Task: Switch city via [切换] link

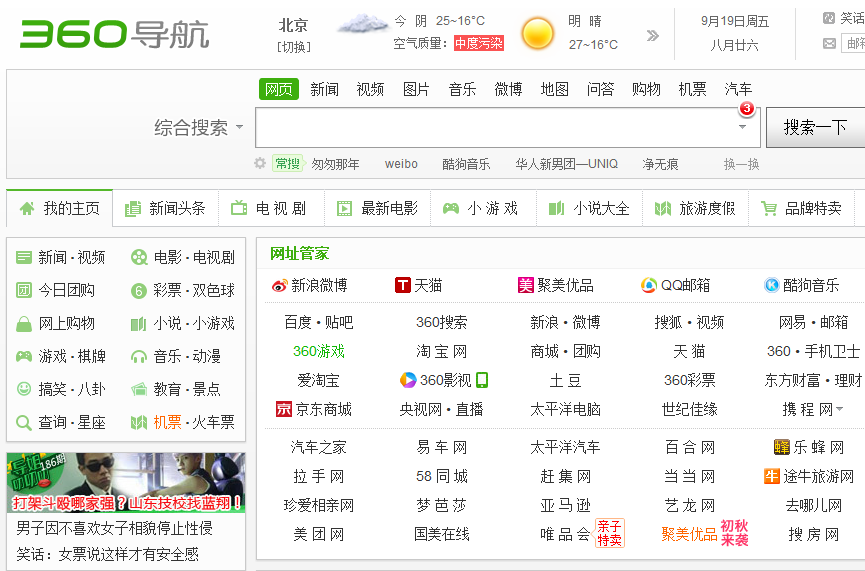Action: tap(293, 47)
